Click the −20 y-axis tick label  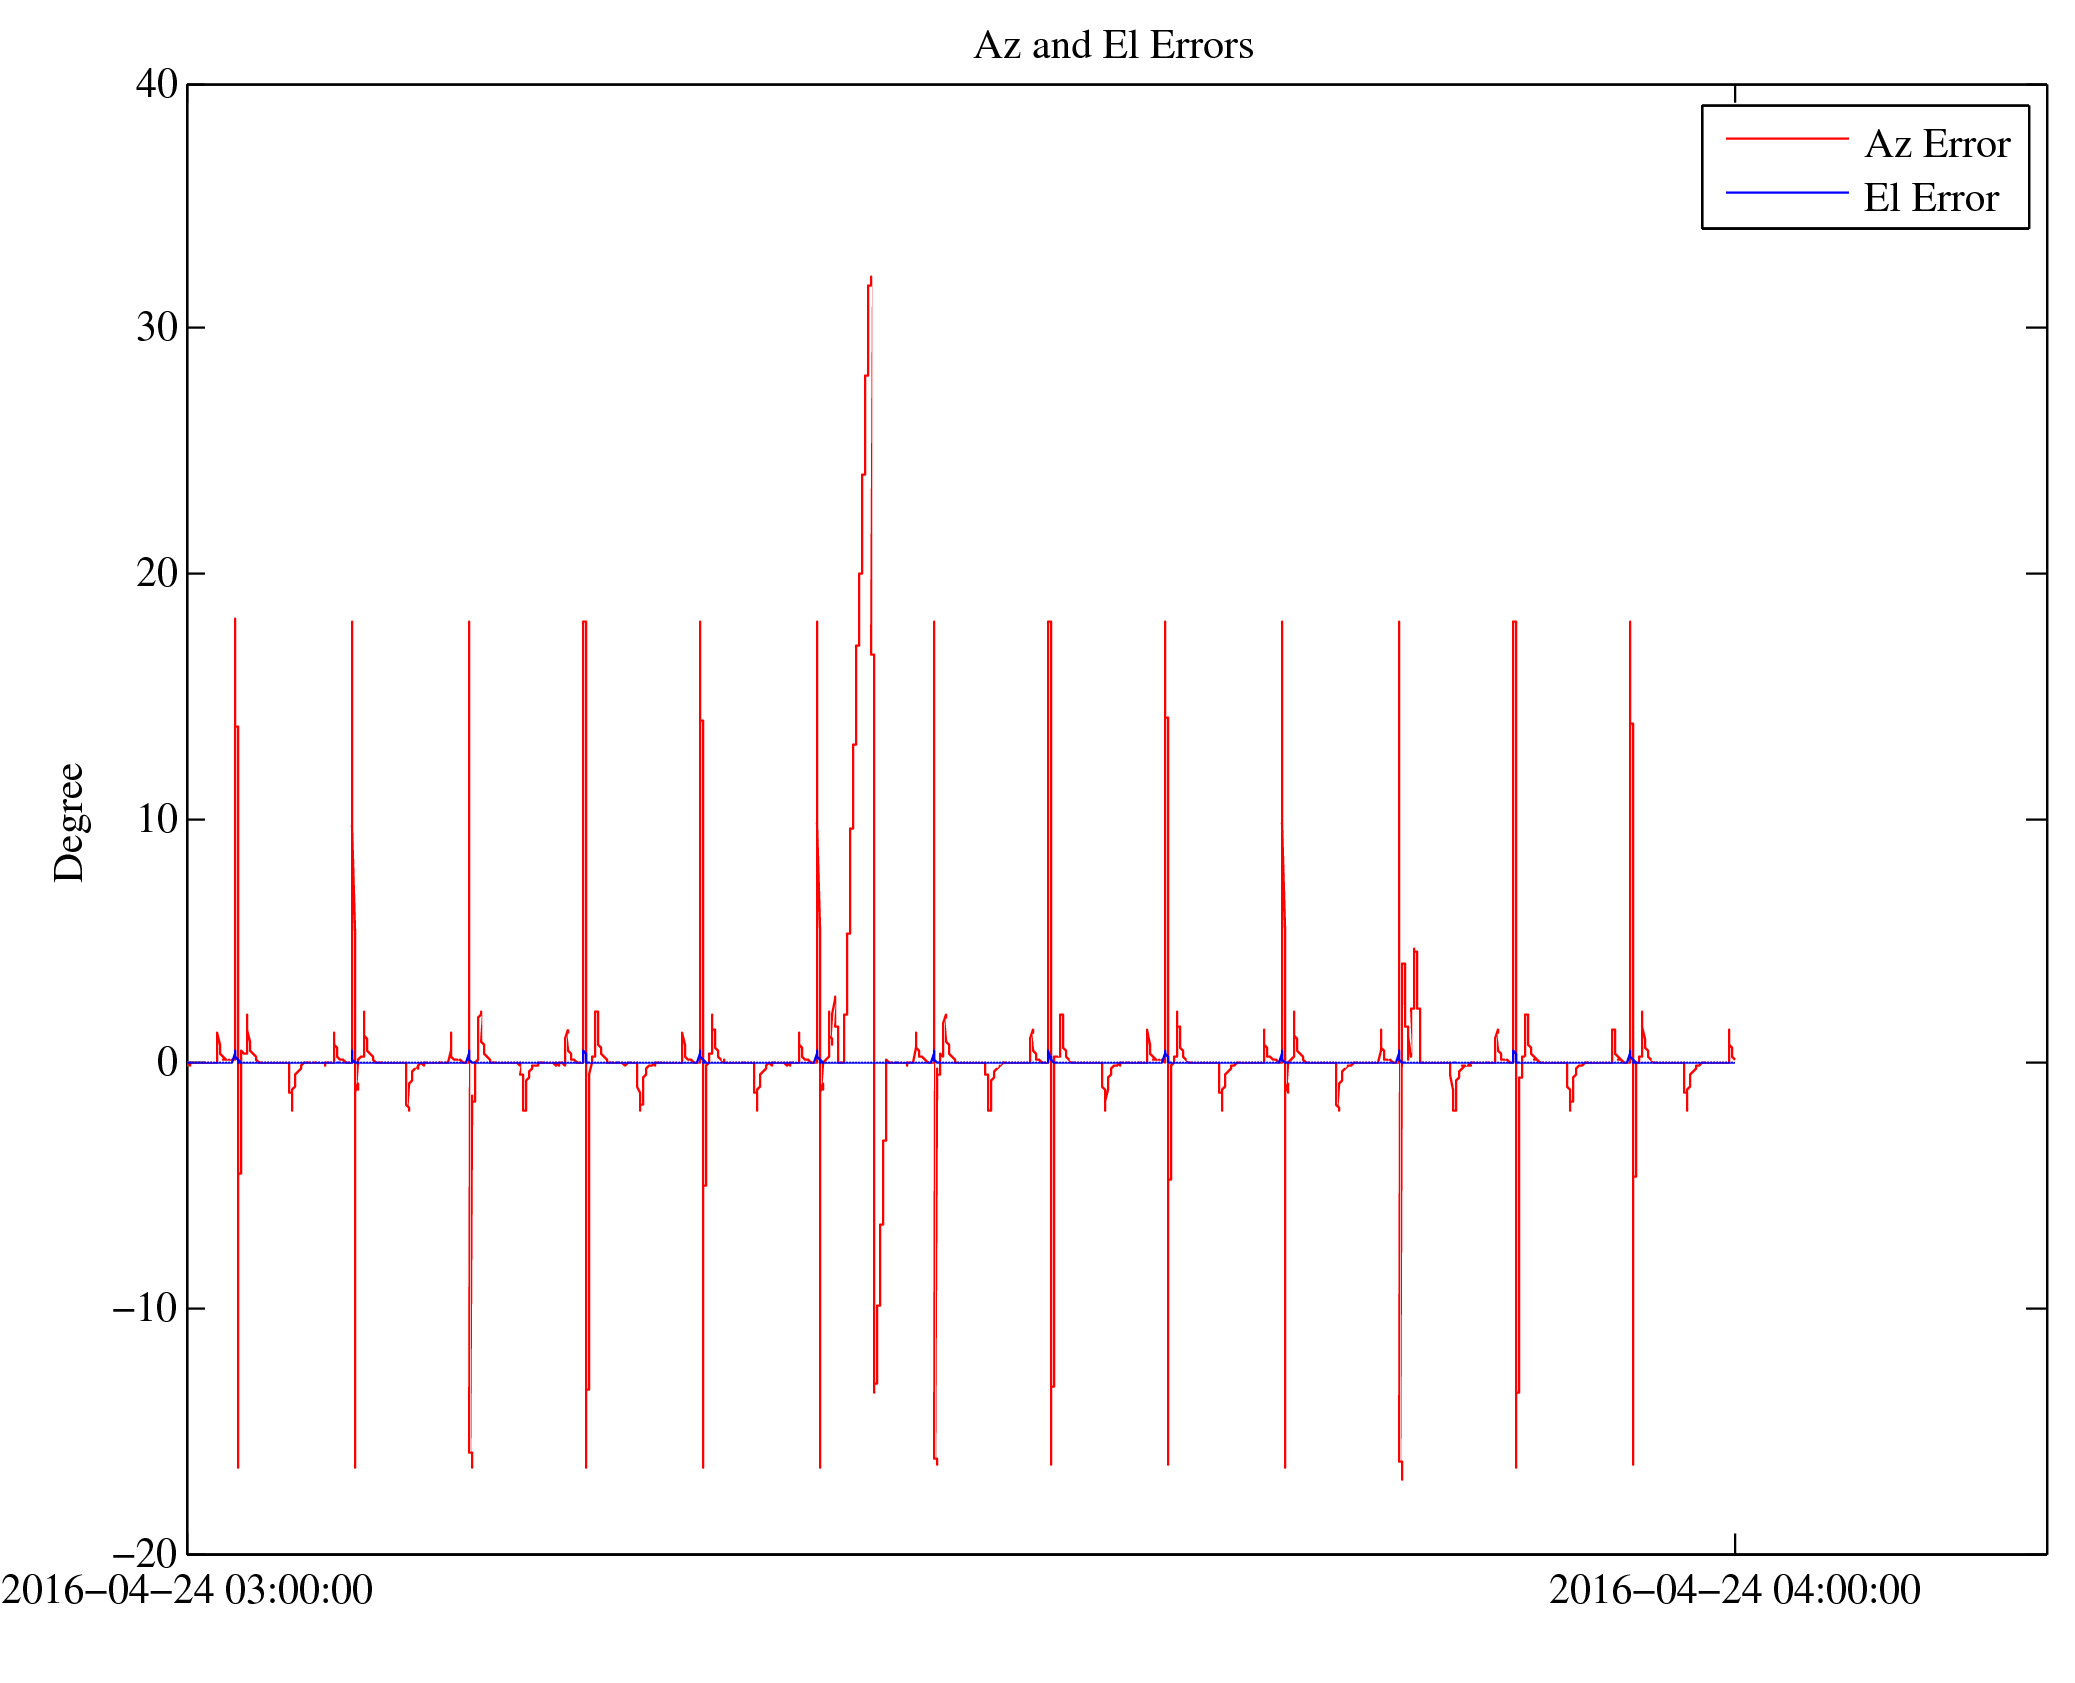145,1554
